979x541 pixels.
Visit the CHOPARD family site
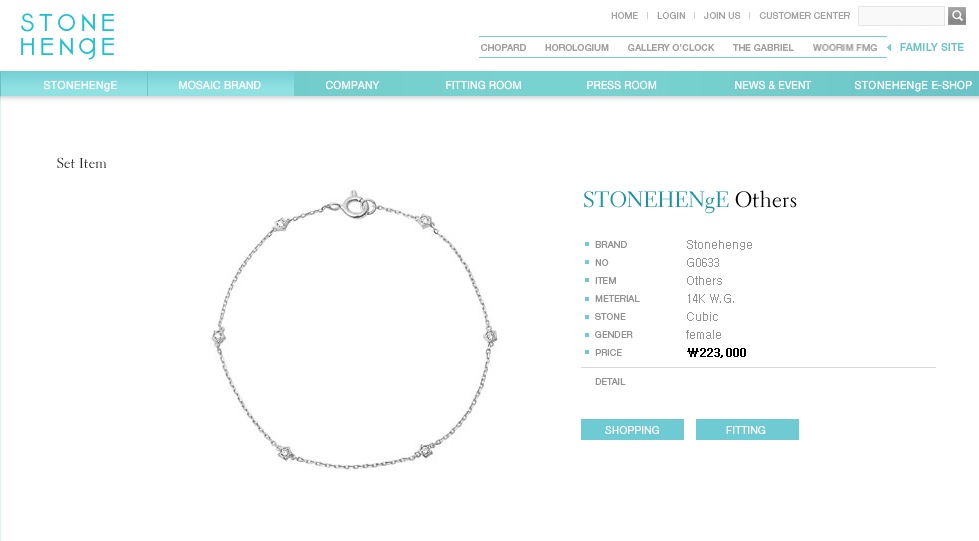point(503,47)
